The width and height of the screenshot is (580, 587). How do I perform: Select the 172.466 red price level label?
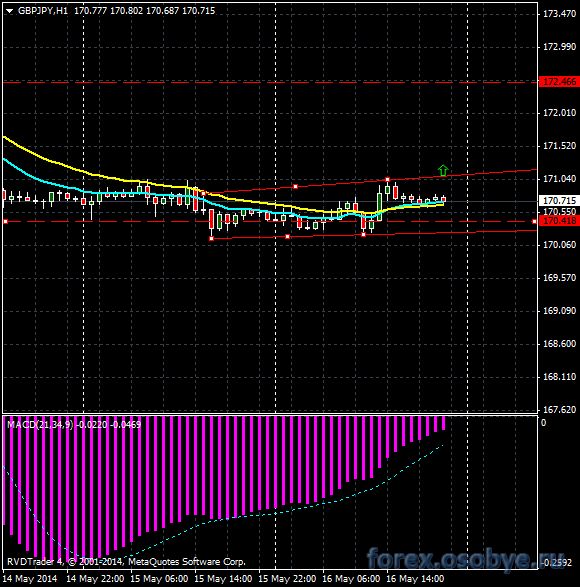pos(559,81)
